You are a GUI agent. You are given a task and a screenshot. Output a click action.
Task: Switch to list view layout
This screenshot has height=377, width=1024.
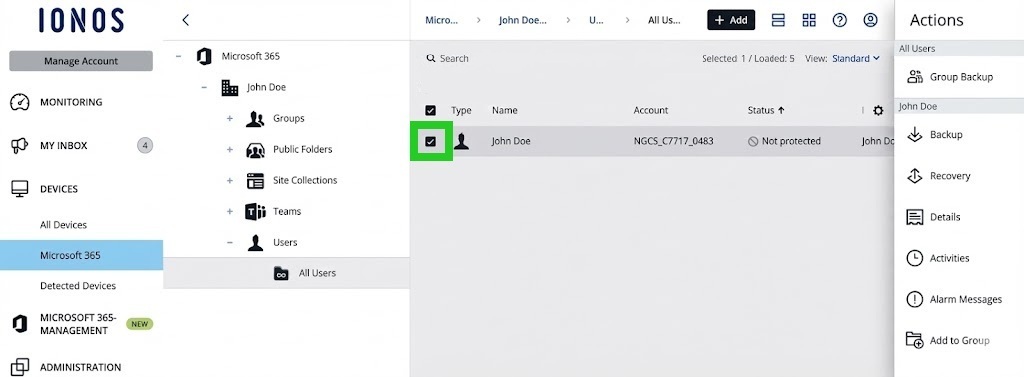pos(778,20)
